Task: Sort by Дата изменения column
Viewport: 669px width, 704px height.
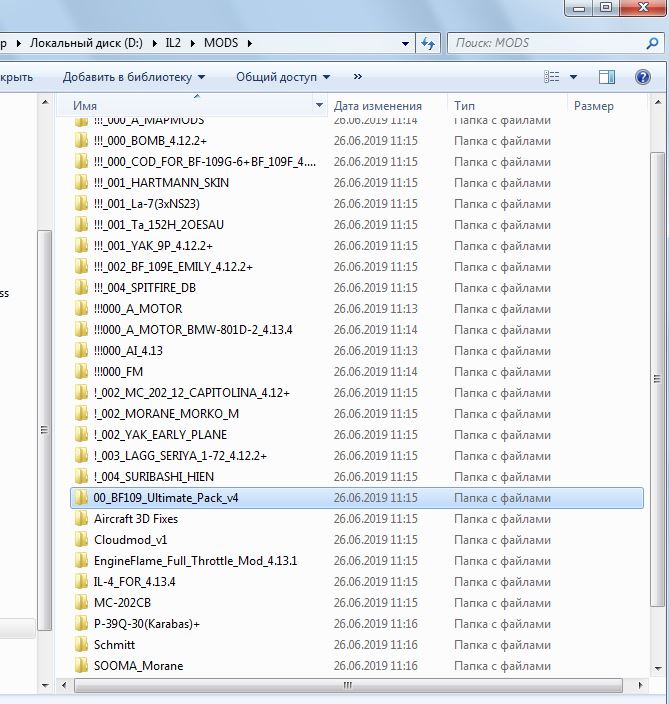Action: (378, 106)
